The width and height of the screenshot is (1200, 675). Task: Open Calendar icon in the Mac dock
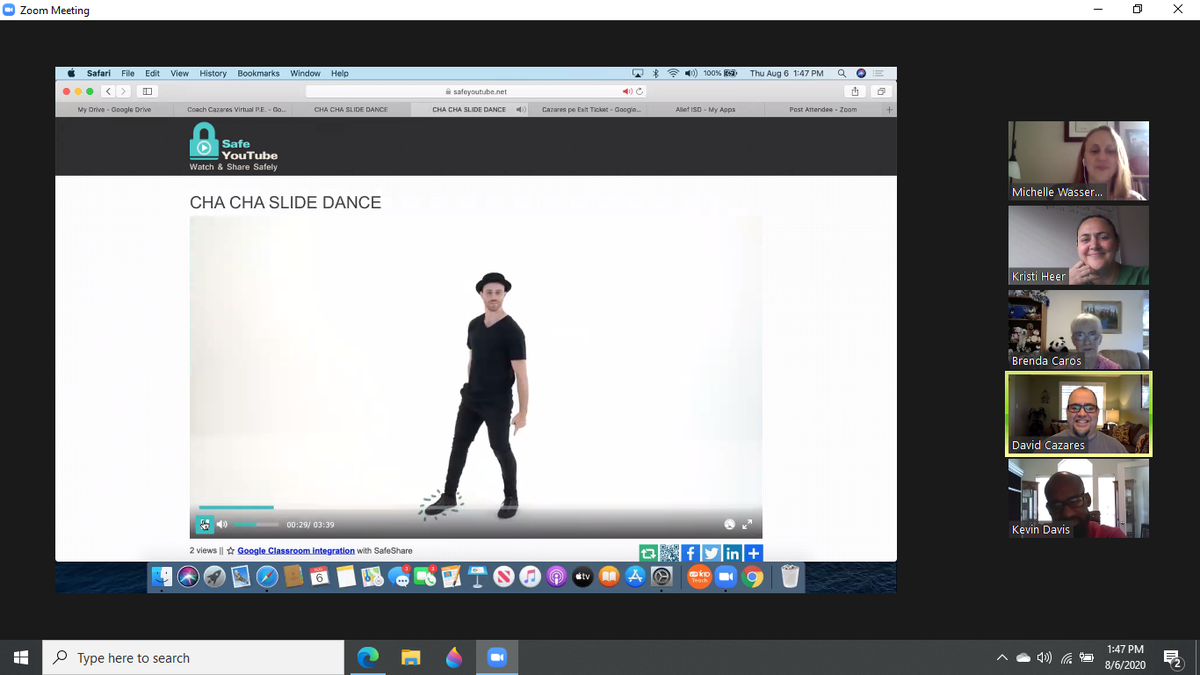point(319,576)
